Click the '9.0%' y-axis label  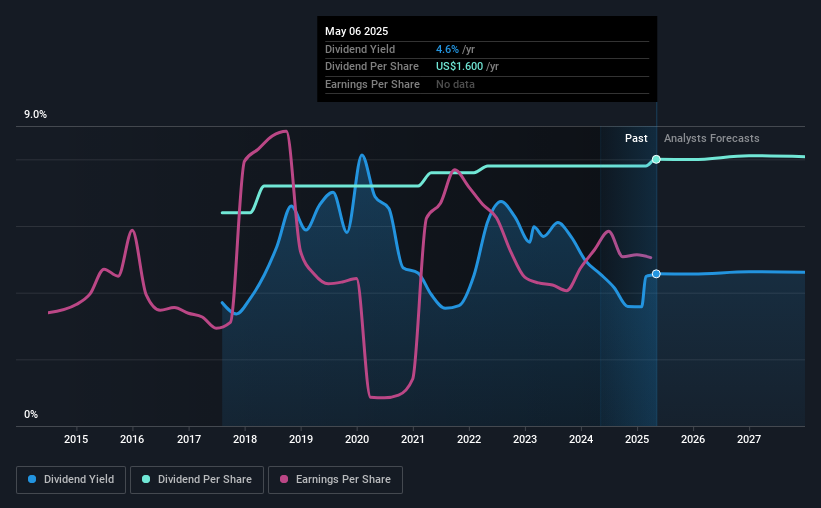35,115
